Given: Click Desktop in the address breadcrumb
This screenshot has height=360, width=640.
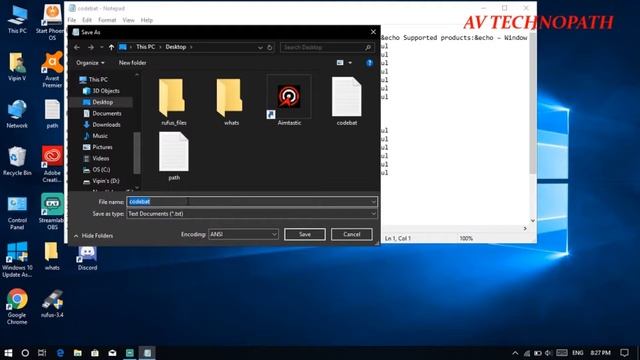Looking at the screenshot, I should [176, 47].
